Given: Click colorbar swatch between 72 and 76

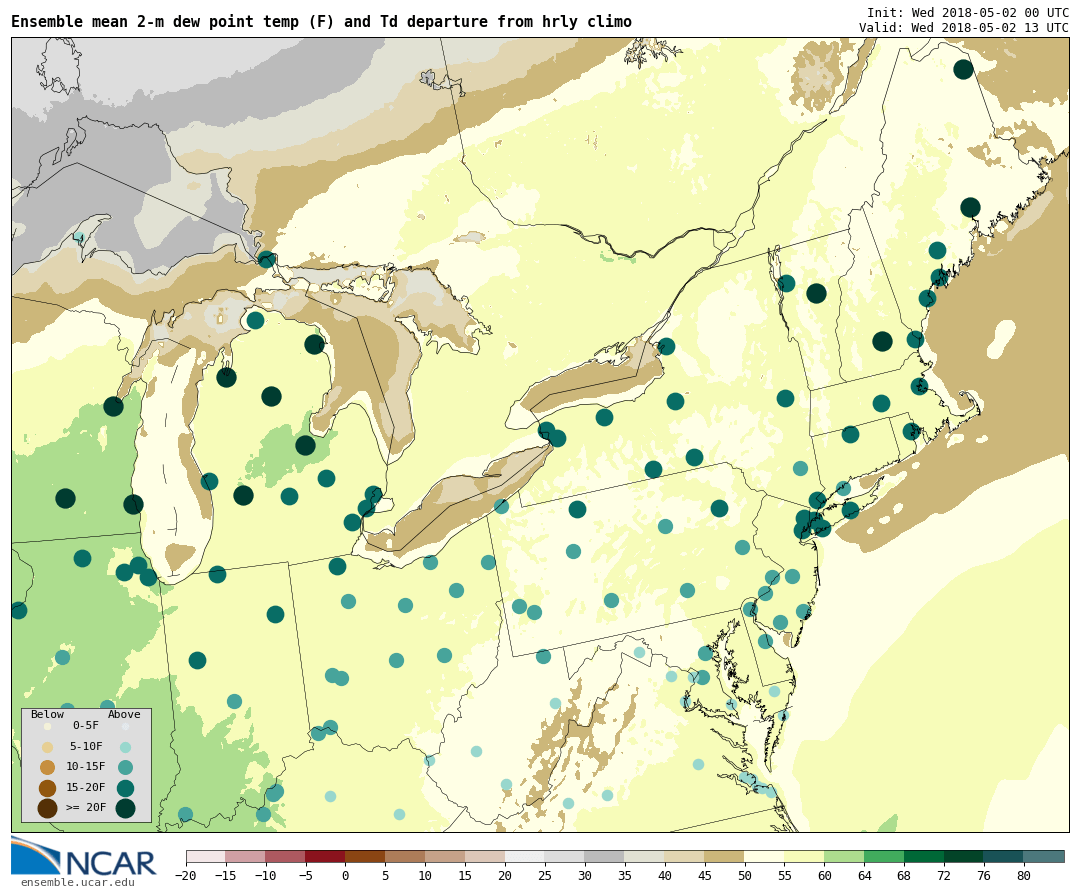Looking at the screenshot, I should [x=964, y=857].
